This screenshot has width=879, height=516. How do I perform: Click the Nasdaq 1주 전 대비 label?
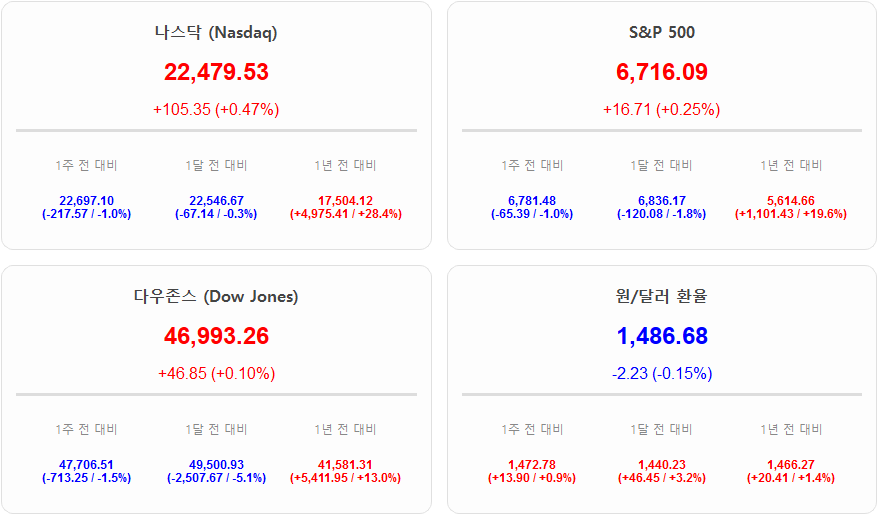tap(86, 165)
